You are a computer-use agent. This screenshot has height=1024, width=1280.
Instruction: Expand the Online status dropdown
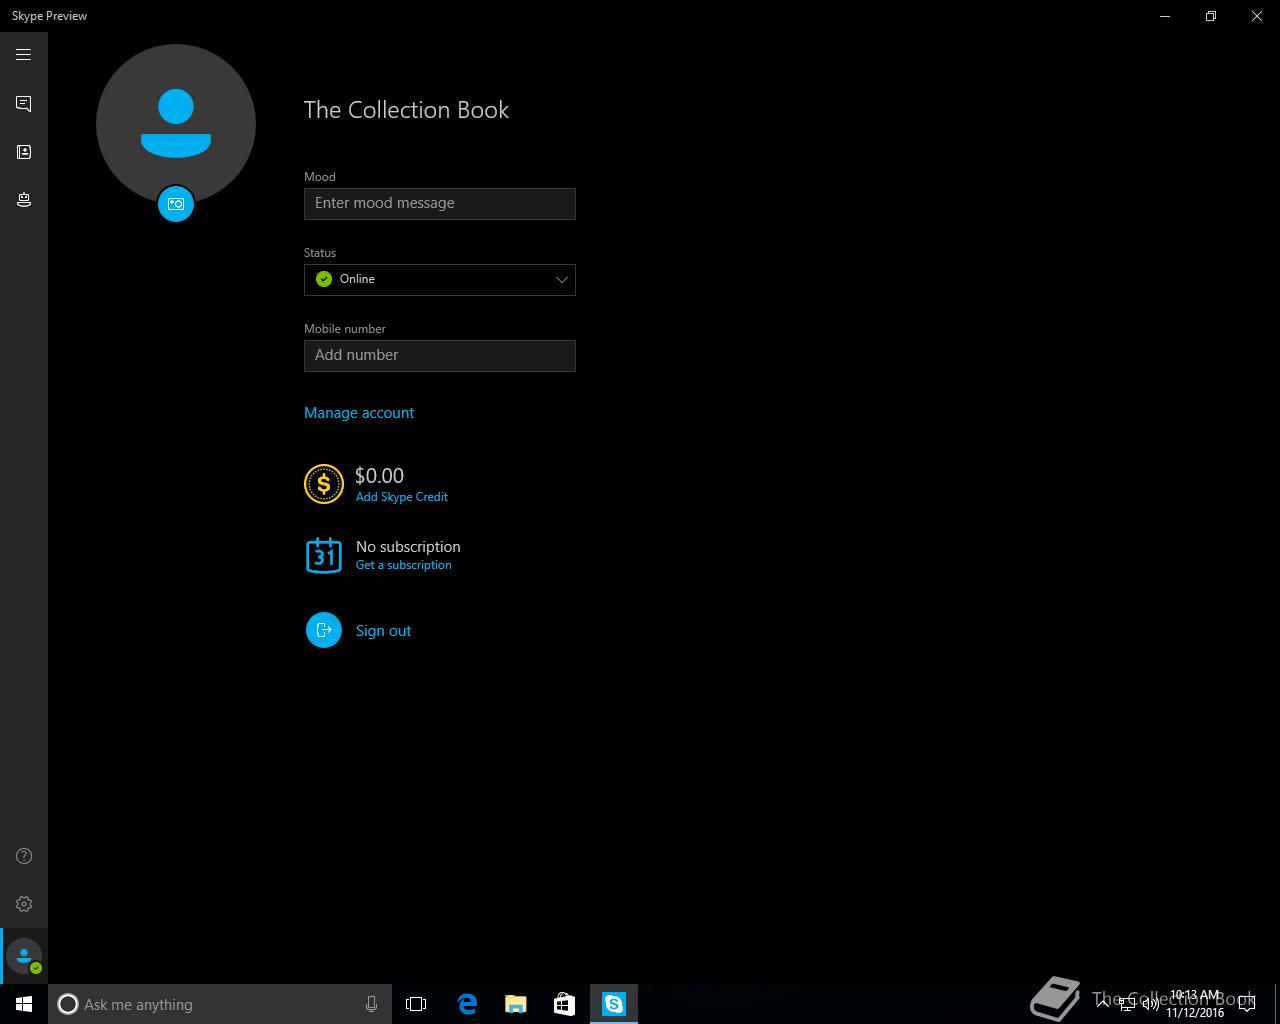coord(440,280)
